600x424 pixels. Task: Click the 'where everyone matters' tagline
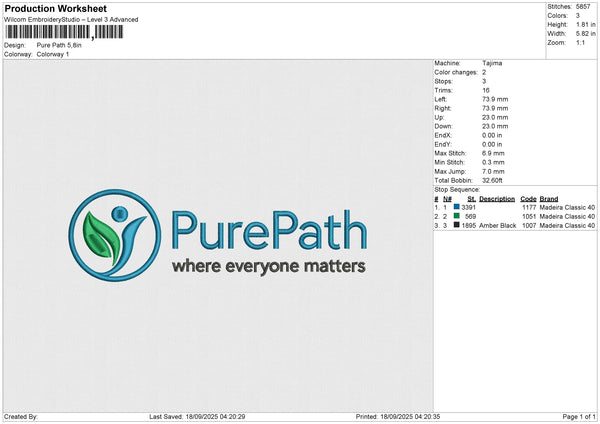tap(269, 266)
